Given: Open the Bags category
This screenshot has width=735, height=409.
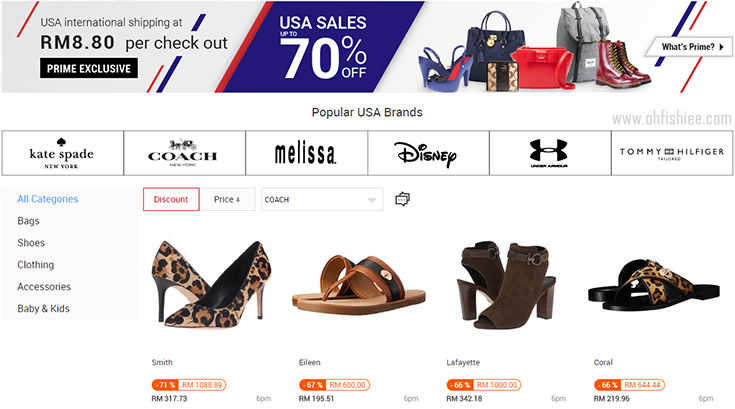Looking at the screenshot, I should [x=28, y=221].
